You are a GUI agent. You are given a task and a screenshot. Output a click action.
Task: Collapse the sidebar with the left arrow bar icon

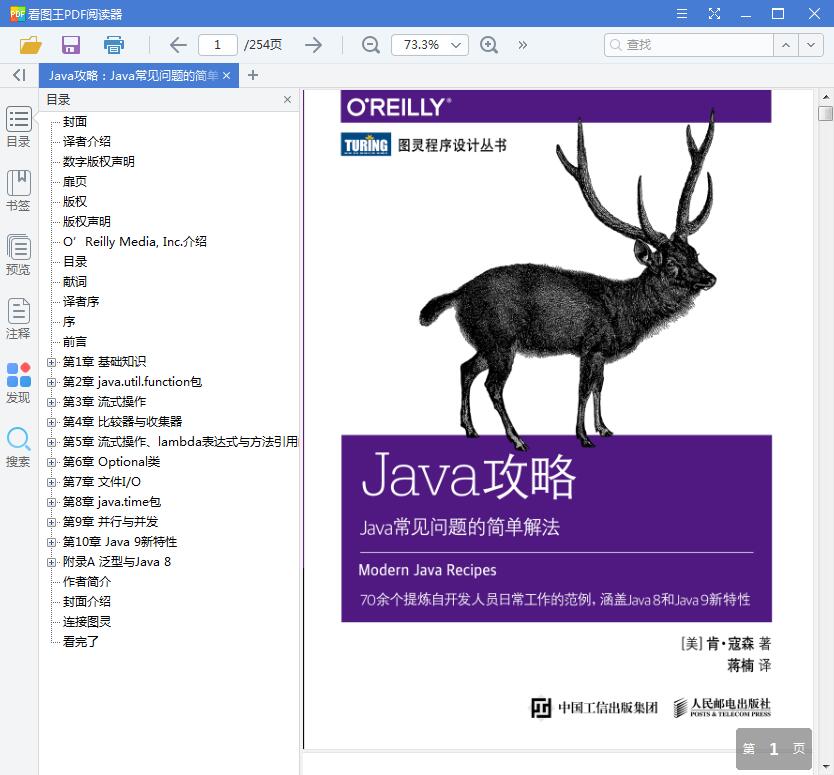(x=19, y=75)
